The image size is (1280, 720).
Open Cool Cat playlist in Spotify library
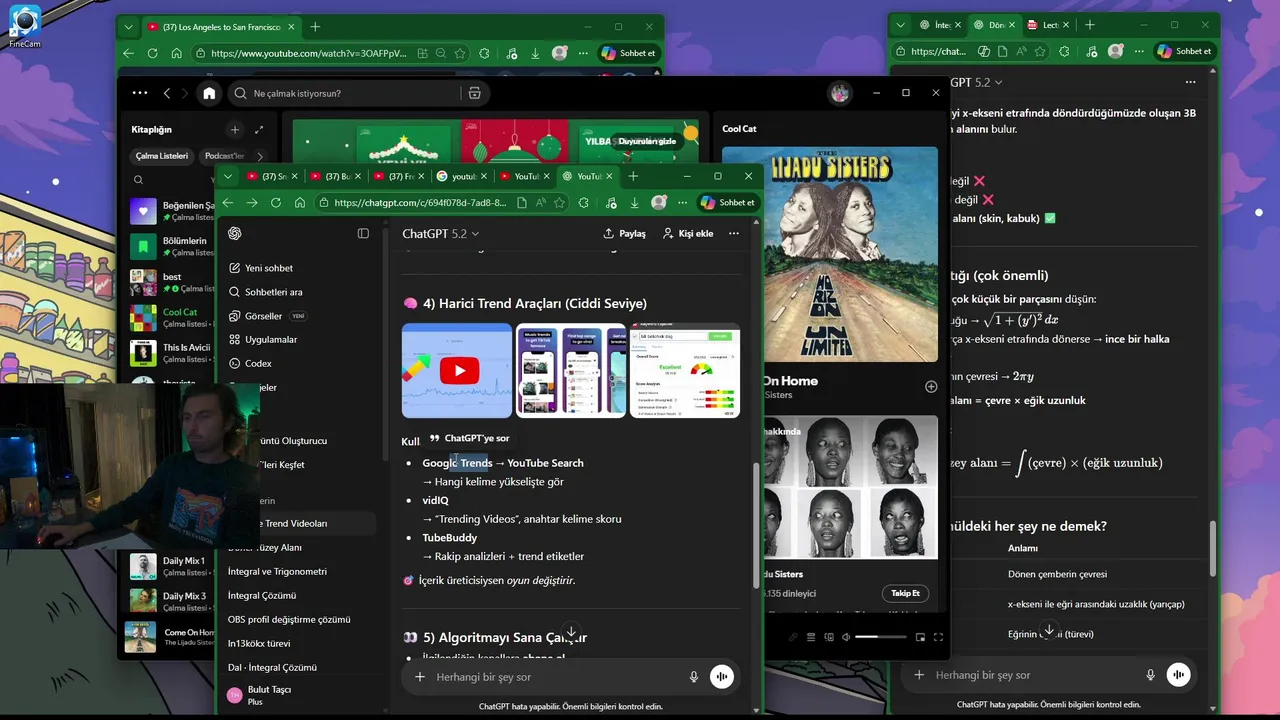pyautogui.click(x=172, y=318)
